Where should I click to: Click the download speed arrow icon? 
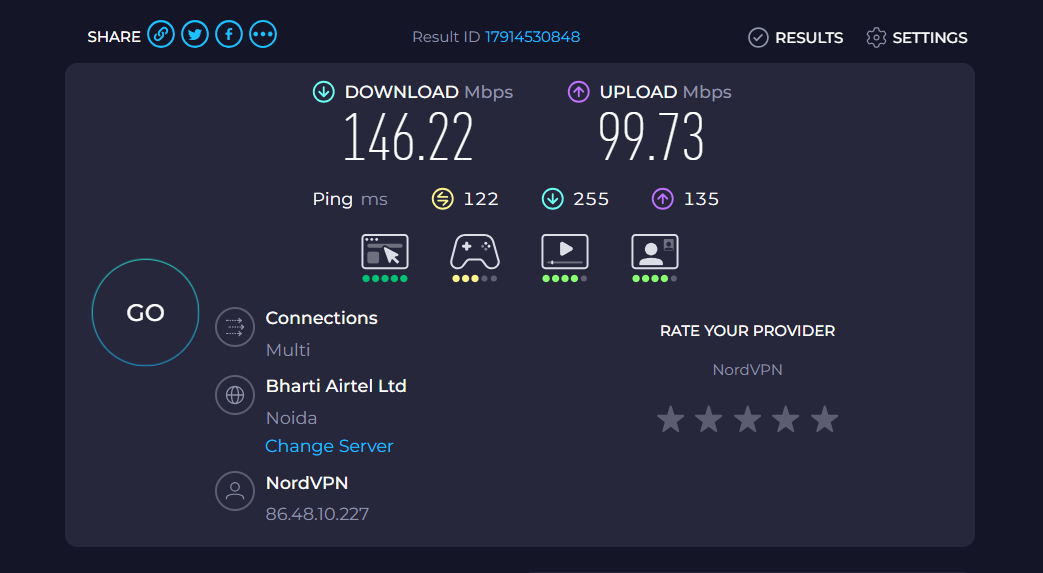(324, 92)
